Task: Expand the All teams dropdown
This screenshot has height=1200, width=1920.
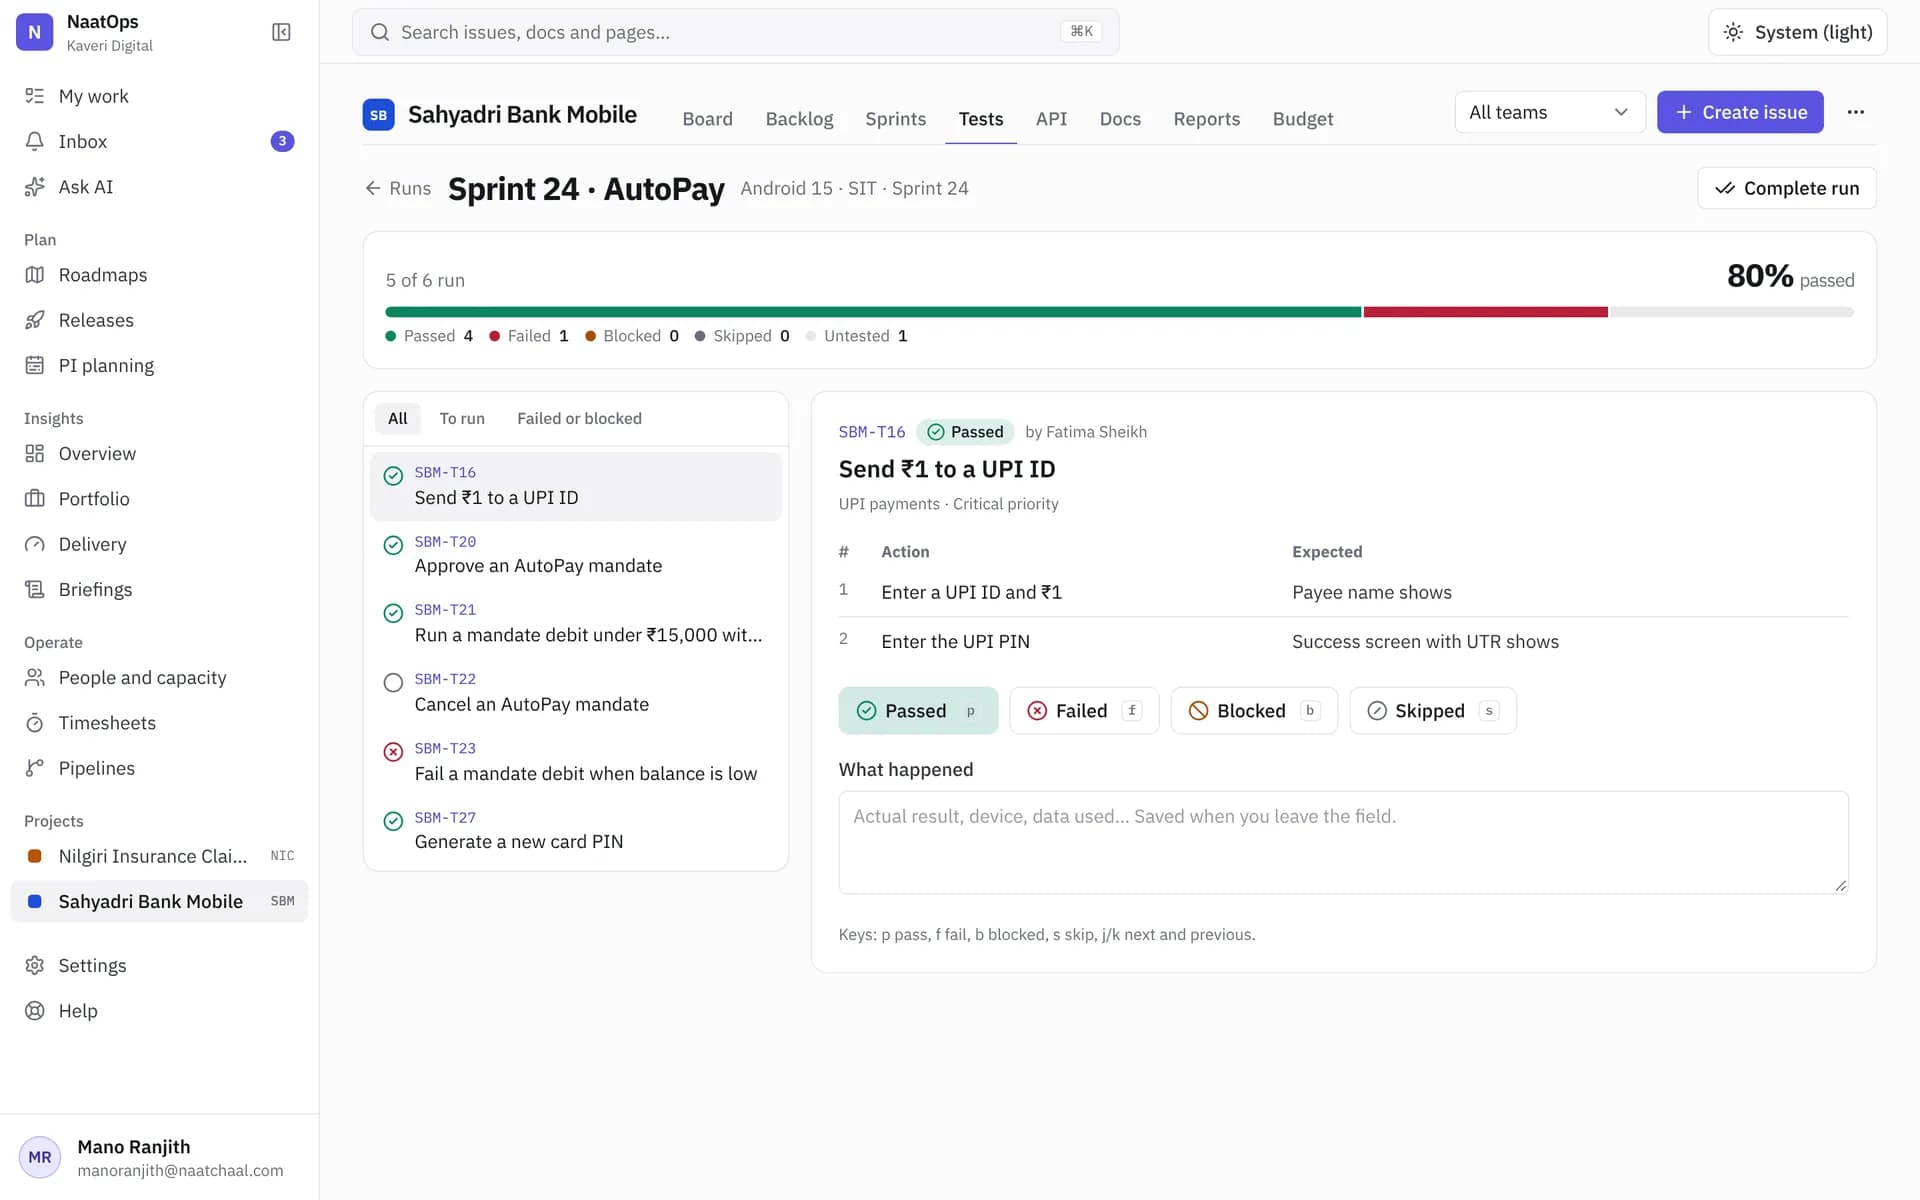Action: click(1549, 112)
